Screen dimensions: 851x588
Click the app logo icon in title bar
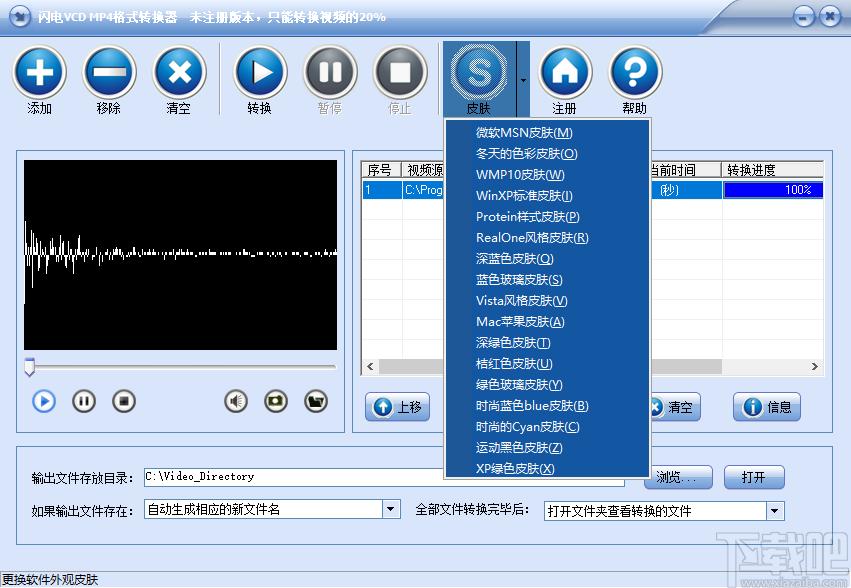pos(20,17)
